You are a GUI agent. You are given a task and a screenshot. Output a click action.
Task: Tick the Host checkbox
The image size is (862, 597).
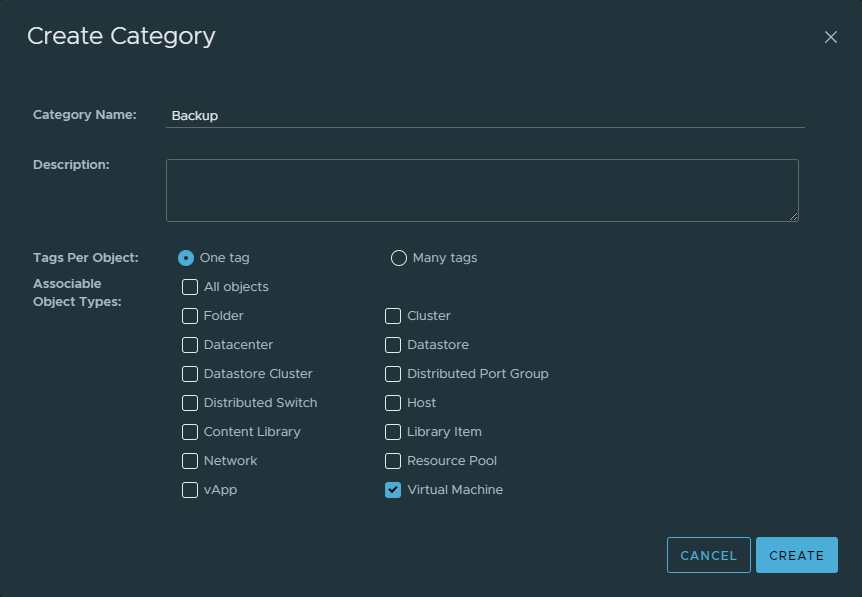click(x=393, y=403)
